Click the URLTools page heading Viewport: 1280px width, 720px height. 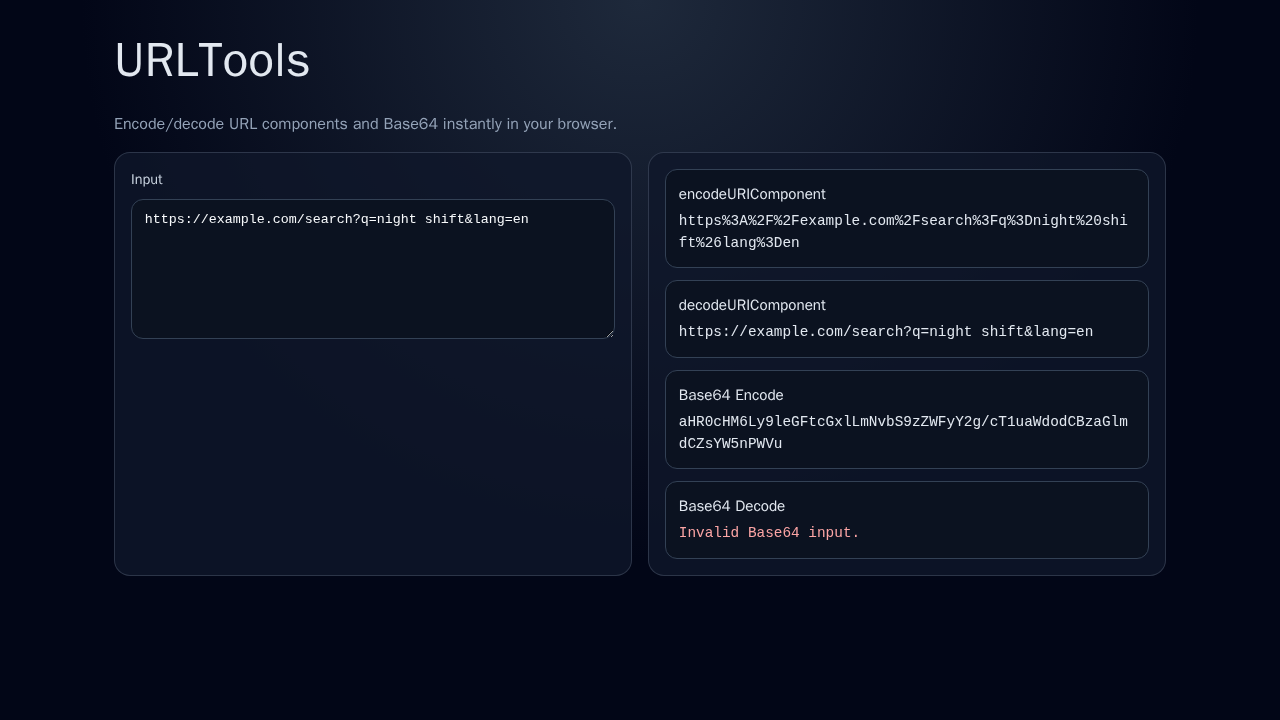211,61
